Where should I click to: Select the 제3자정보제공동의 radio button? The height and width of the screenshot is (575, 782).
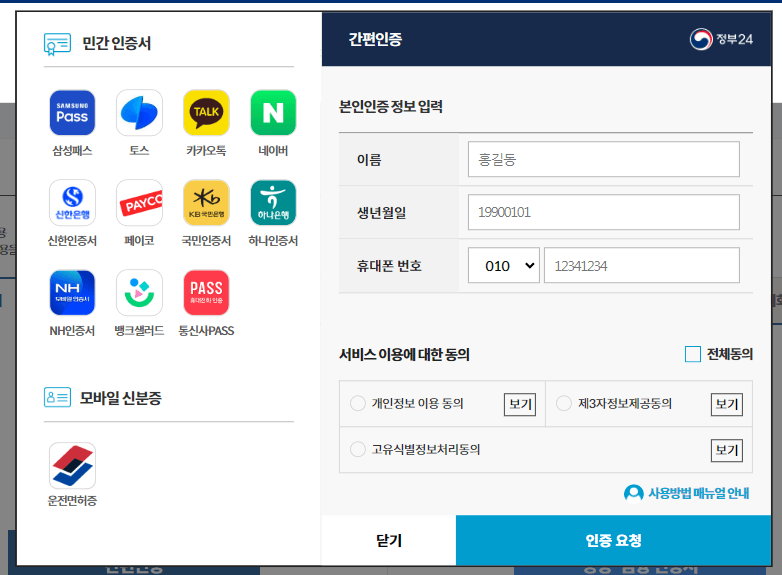[564, 403]
